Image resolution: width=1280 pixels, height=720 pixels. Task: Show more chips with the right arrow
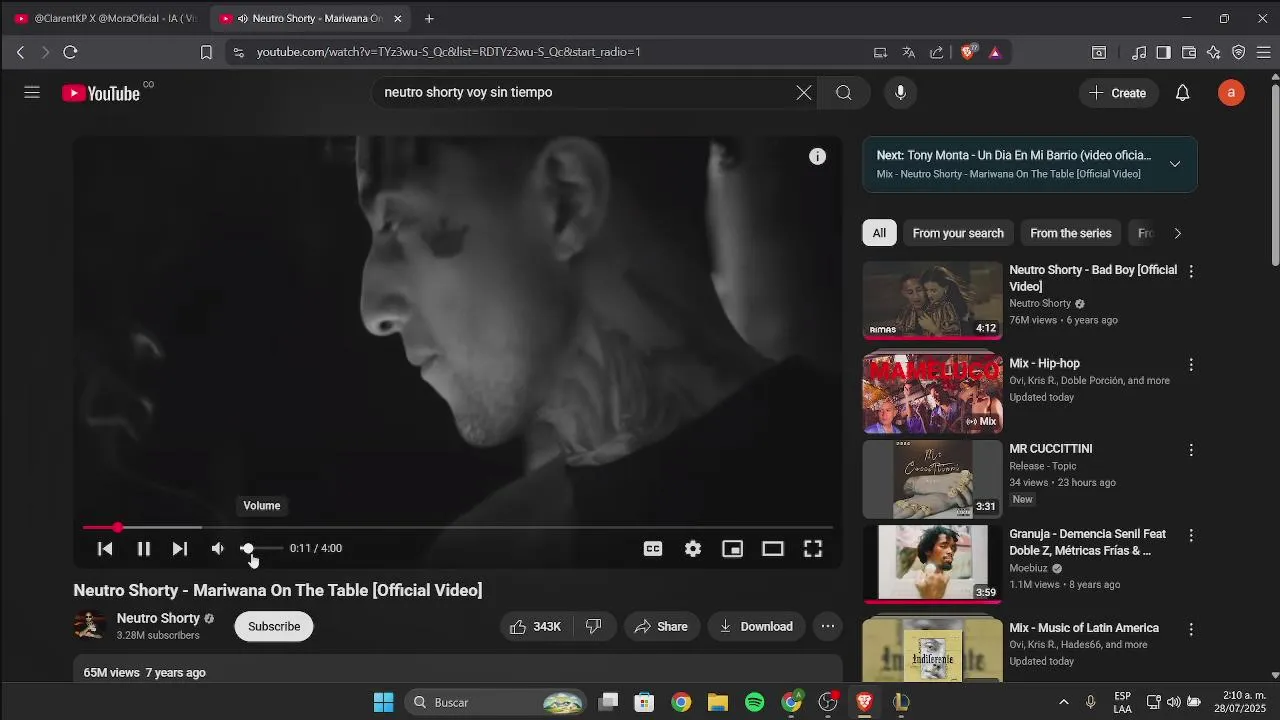coord(1177,233)
